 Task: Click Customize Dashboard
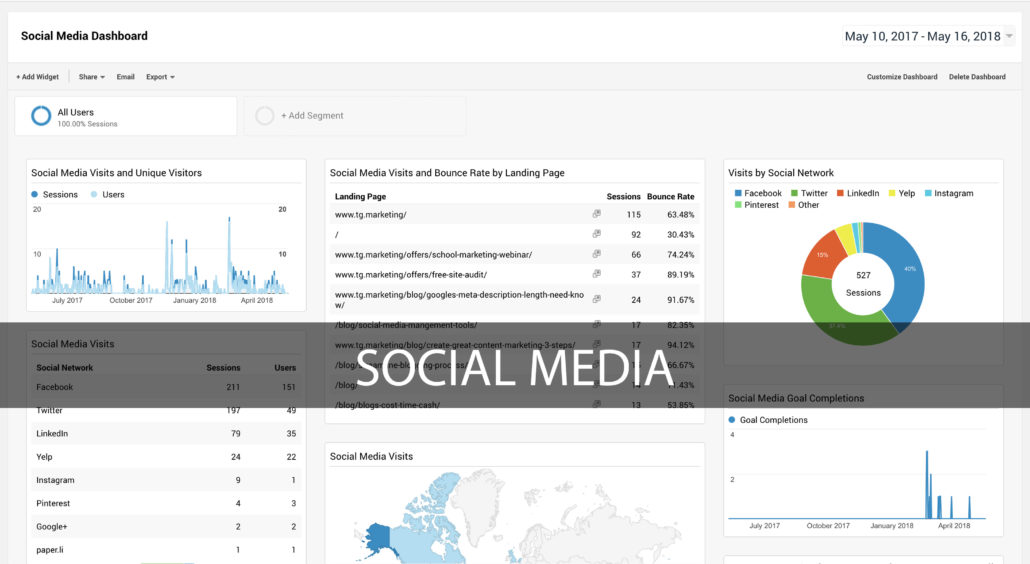(902, 77)
